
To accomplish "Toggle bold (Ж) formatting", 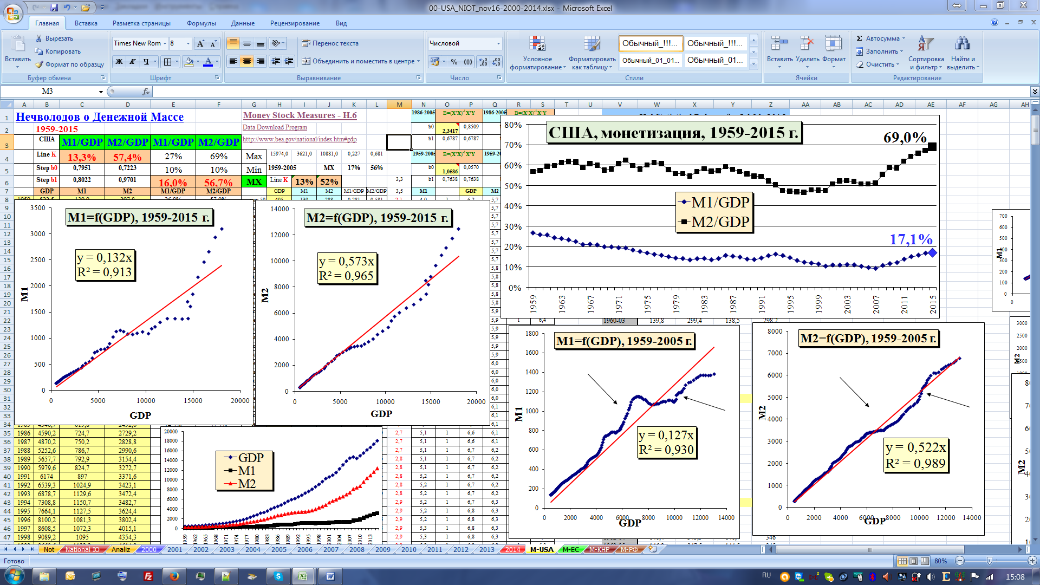I will click(117, 61).
